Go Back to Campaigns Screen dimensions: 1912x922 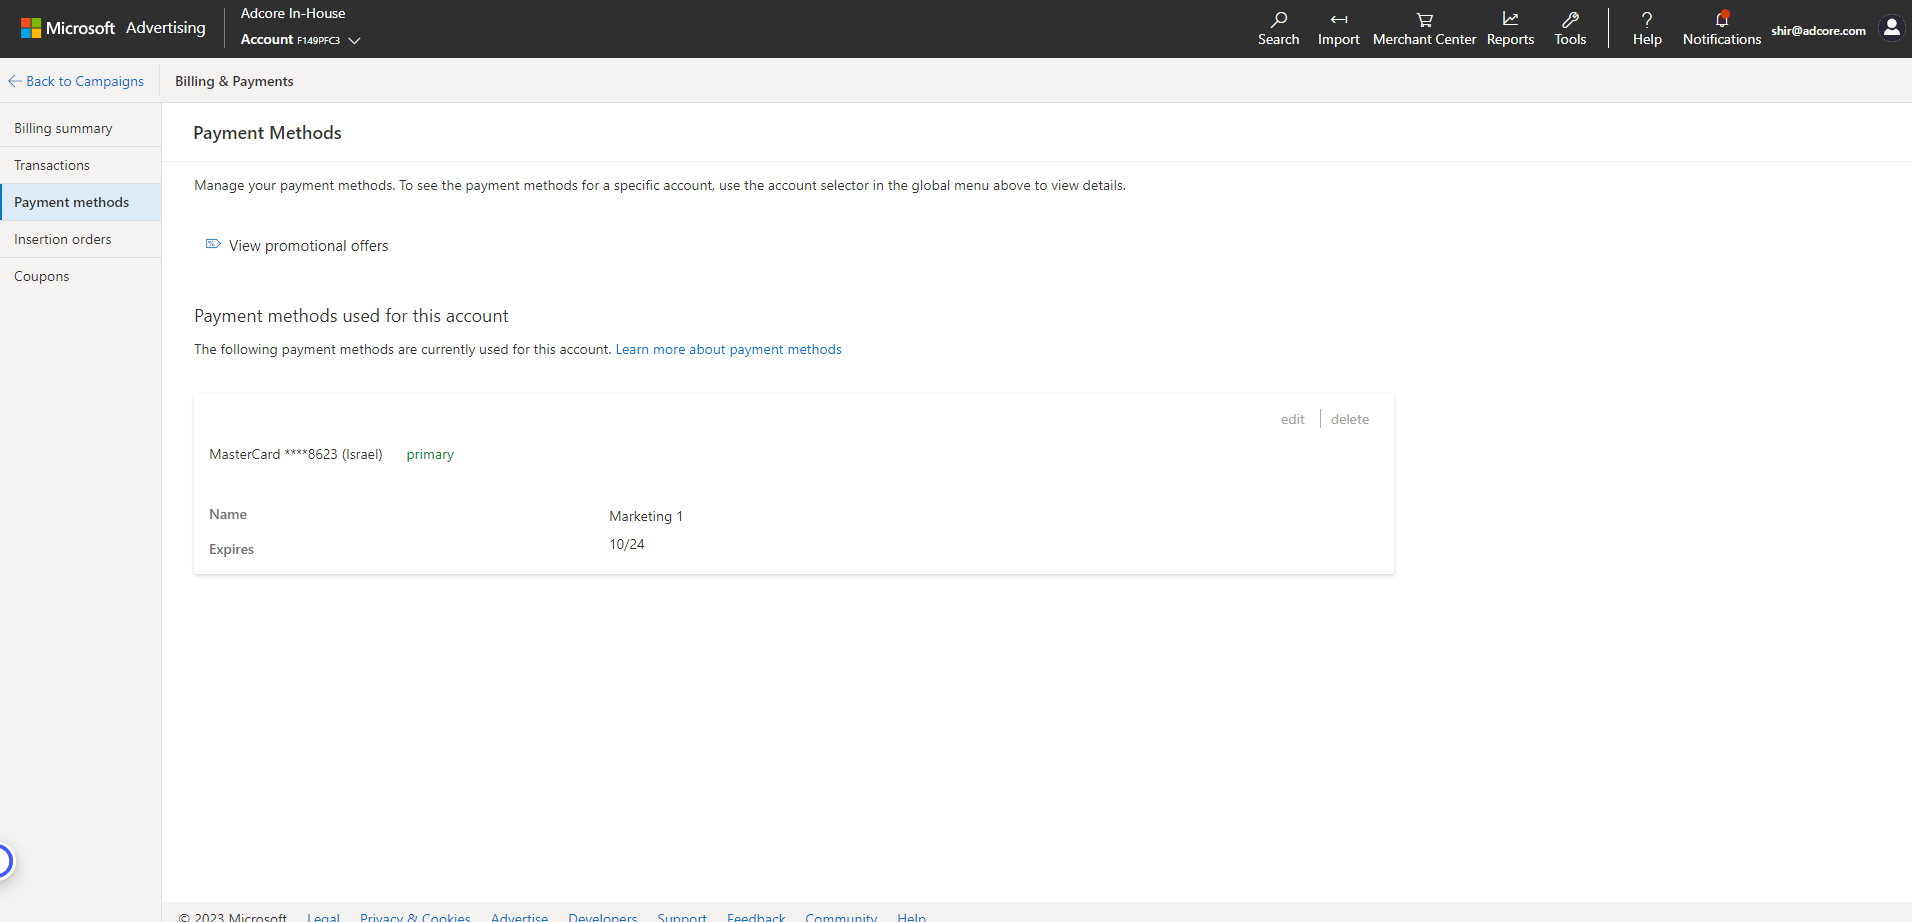76,80
